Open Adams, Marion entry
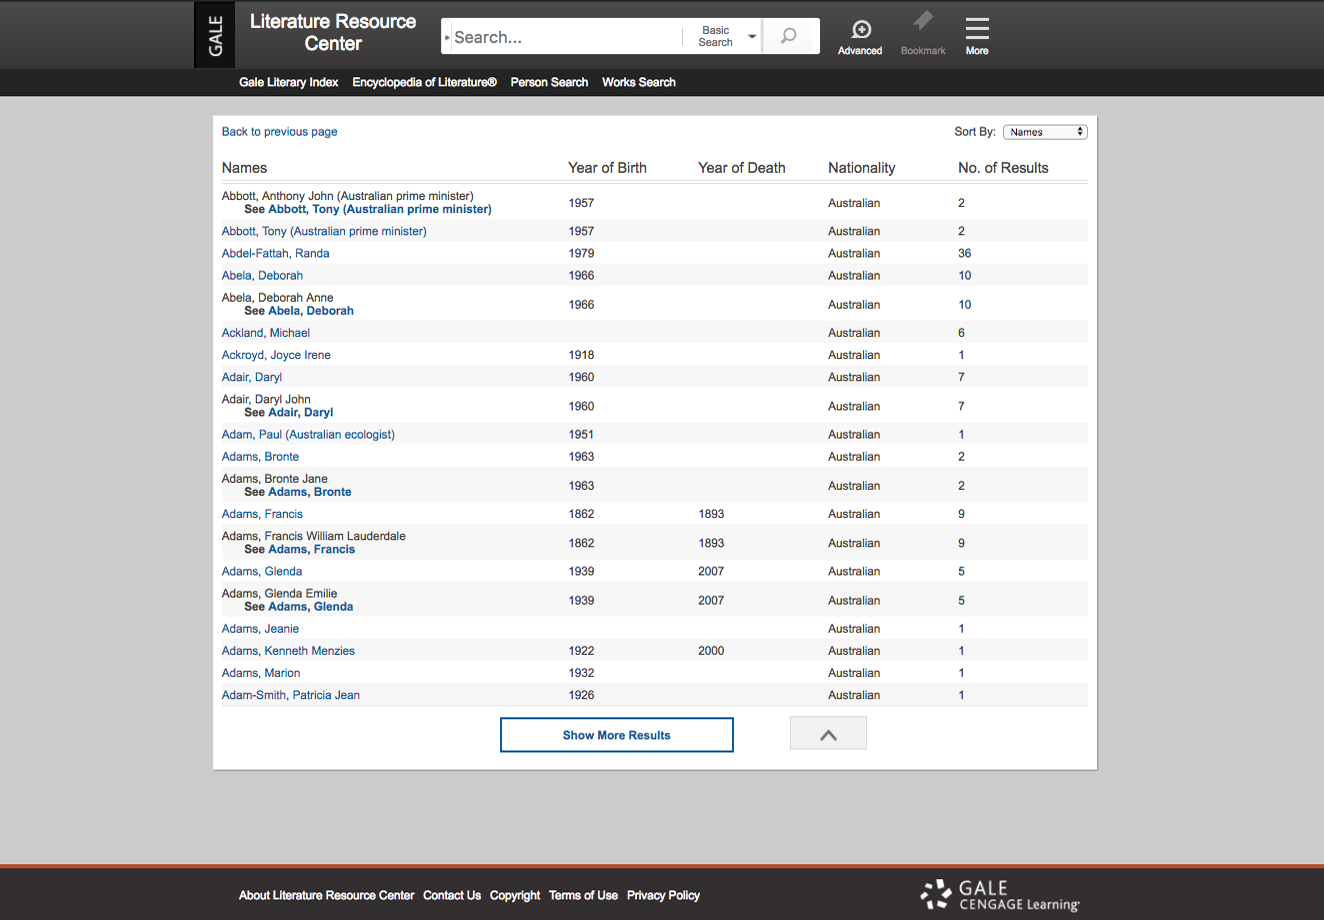 pyautogui.click(x=261, y=673)
